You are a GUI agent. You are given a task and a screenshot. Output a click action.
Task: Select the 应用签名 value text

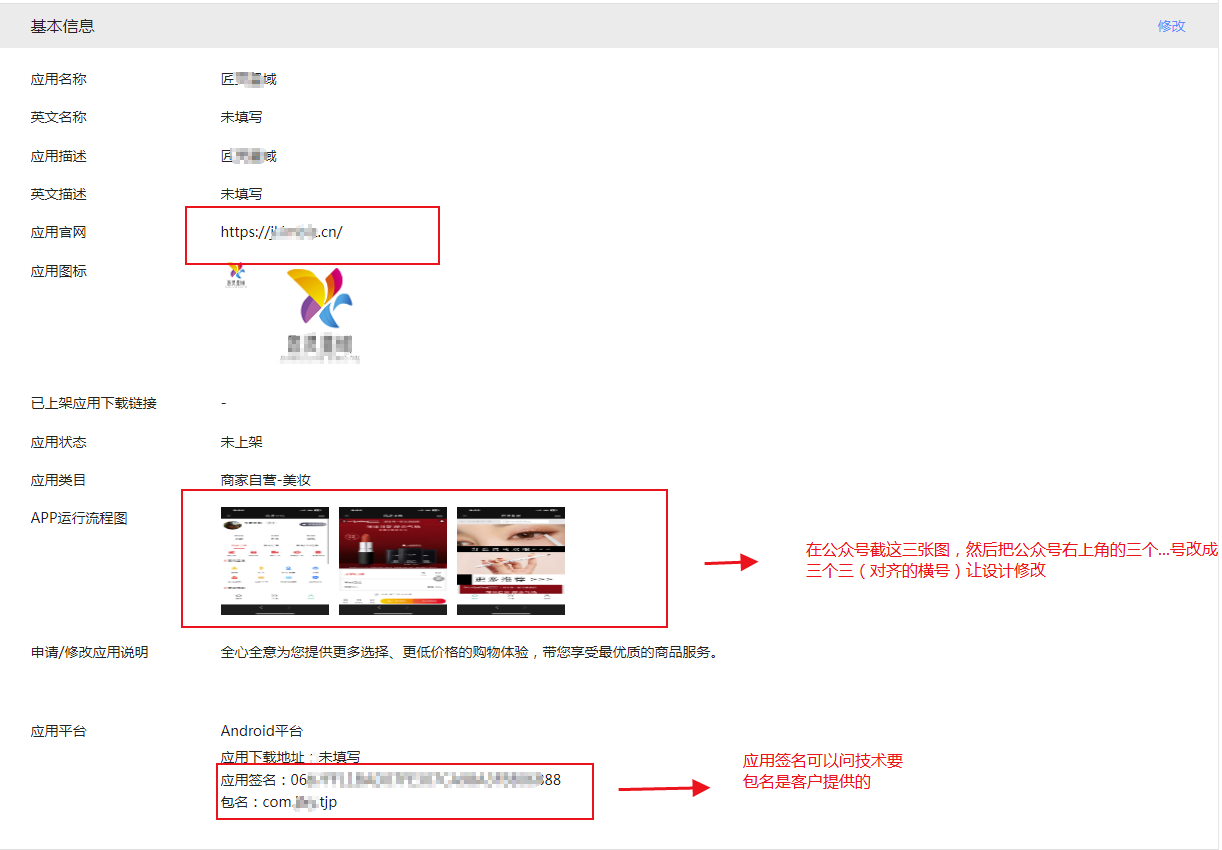click(x=425, y=780)
